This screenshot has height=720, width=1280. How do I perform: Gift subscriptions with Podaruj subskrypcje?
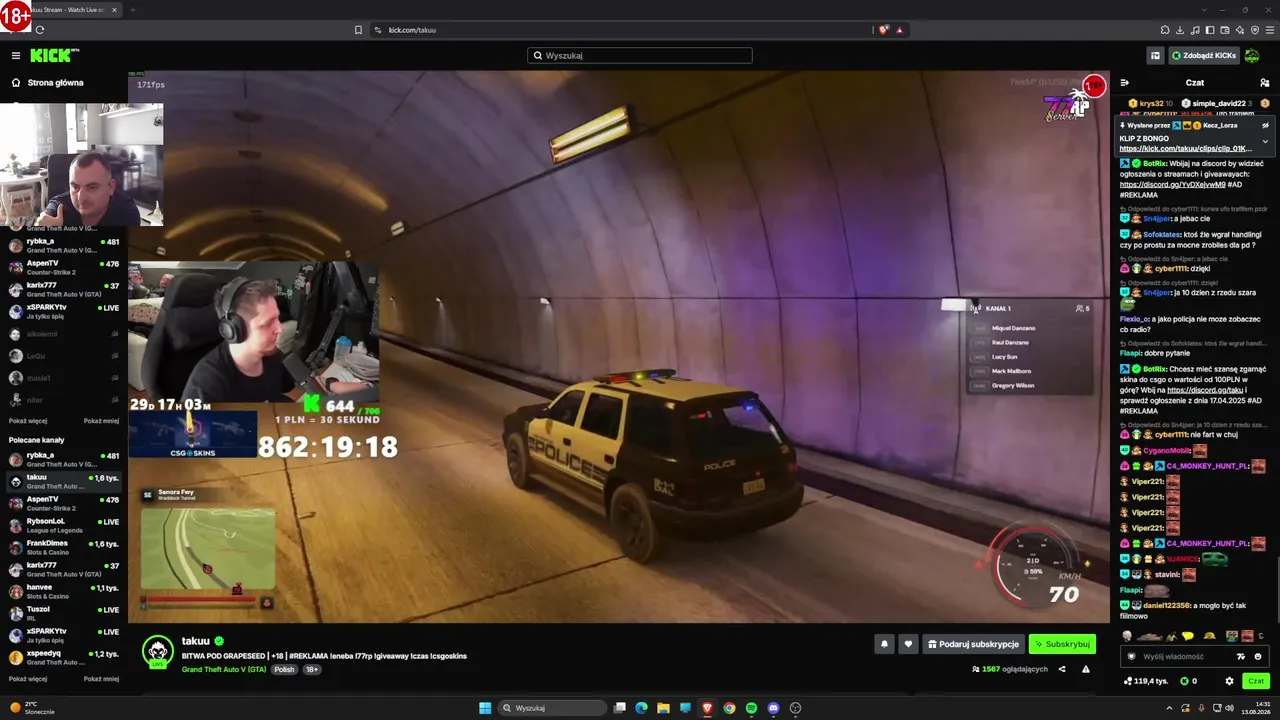pyautogui.click(x=973, y=644)
